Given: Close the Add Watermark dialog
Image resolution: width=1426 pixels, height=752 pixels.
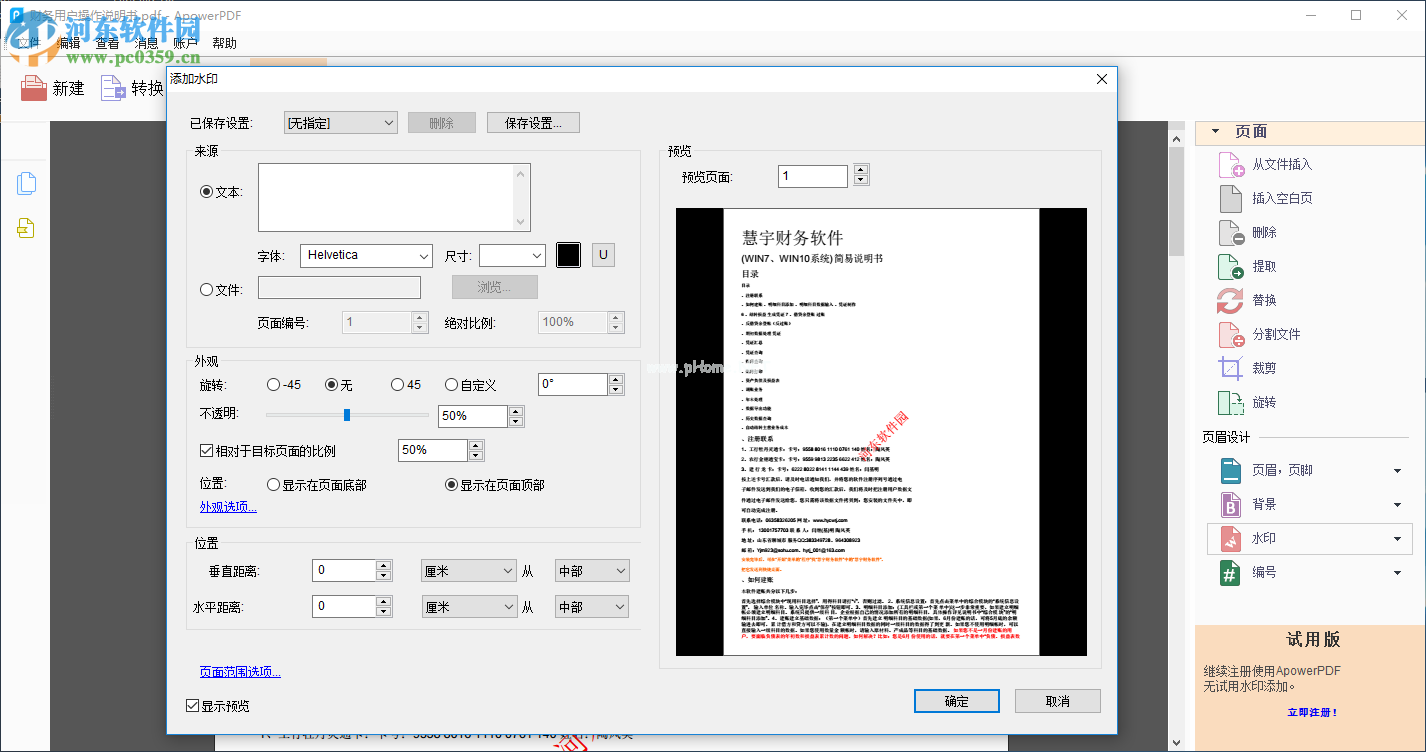Looking at the screenshot, I should (x=1102, y=79).
